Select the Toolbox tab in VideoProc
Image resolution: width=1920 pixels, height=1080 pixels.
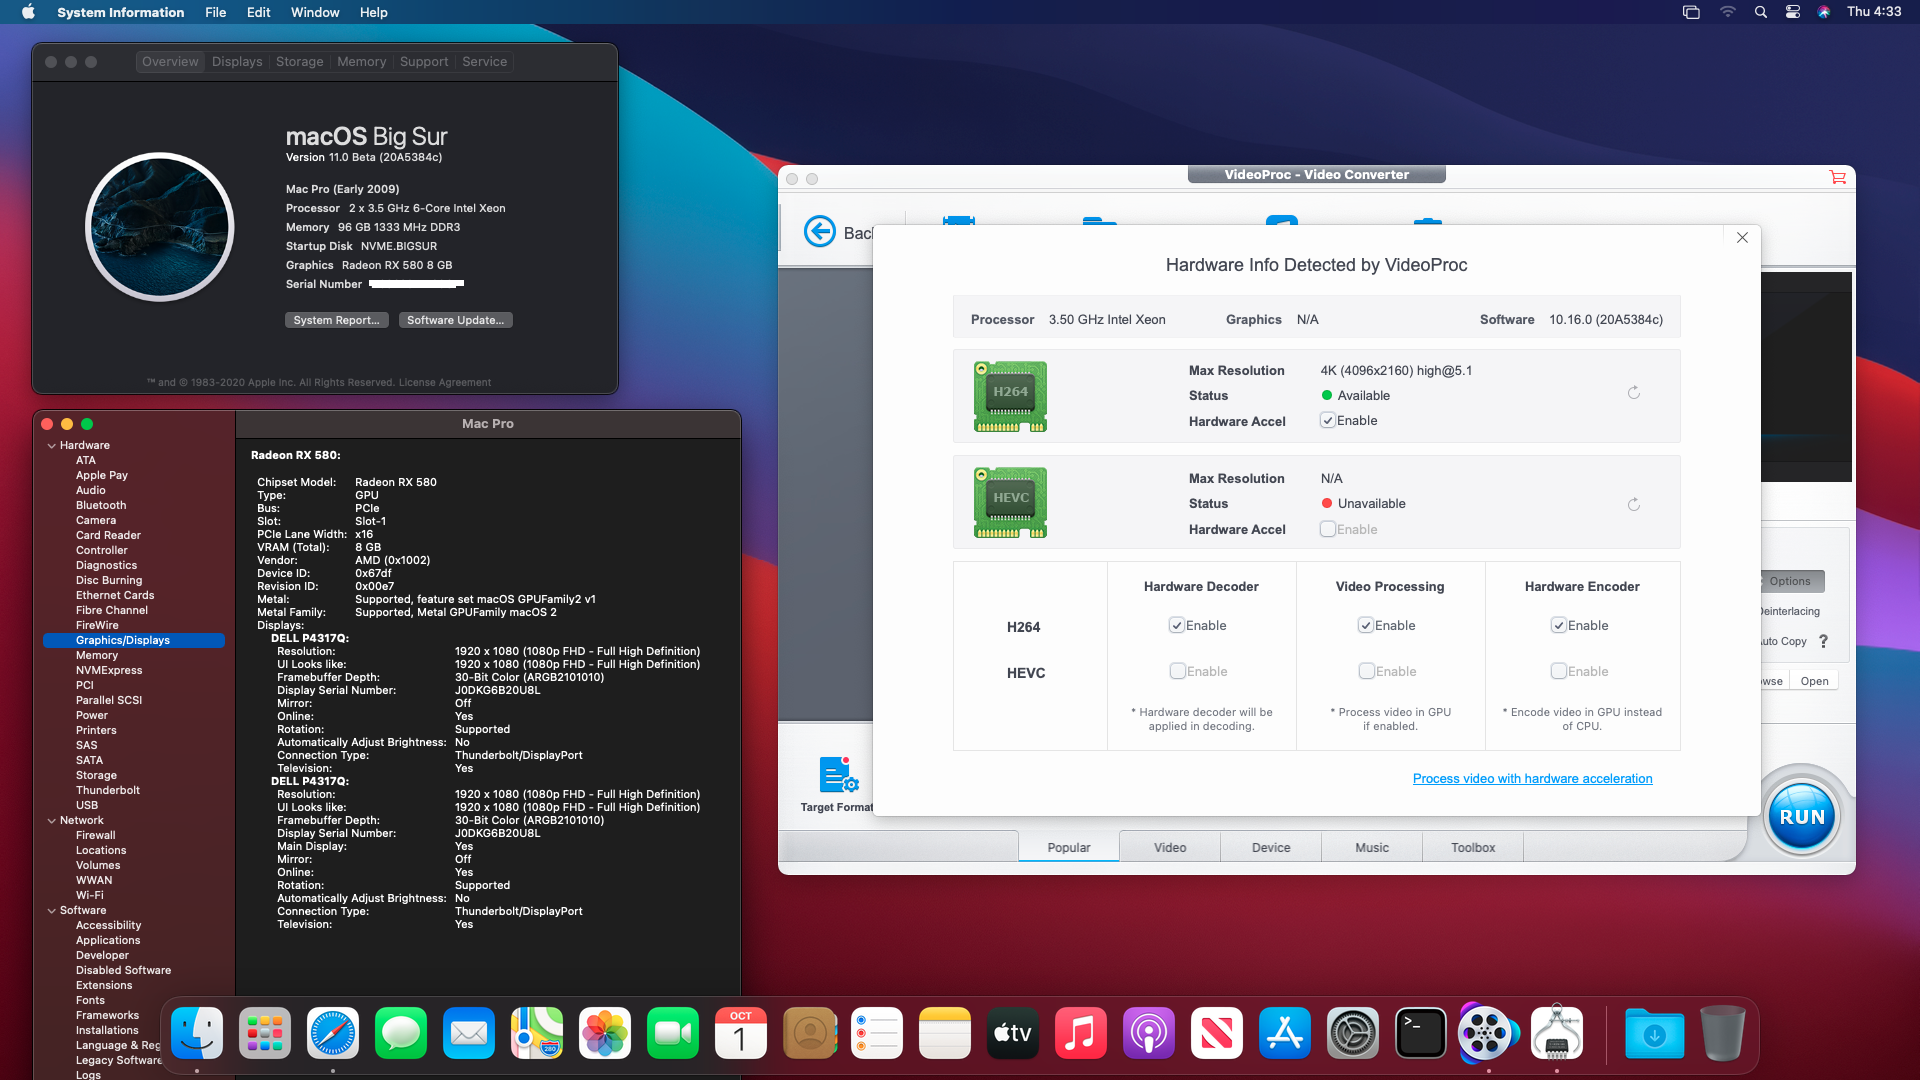tap(1473, 847)
